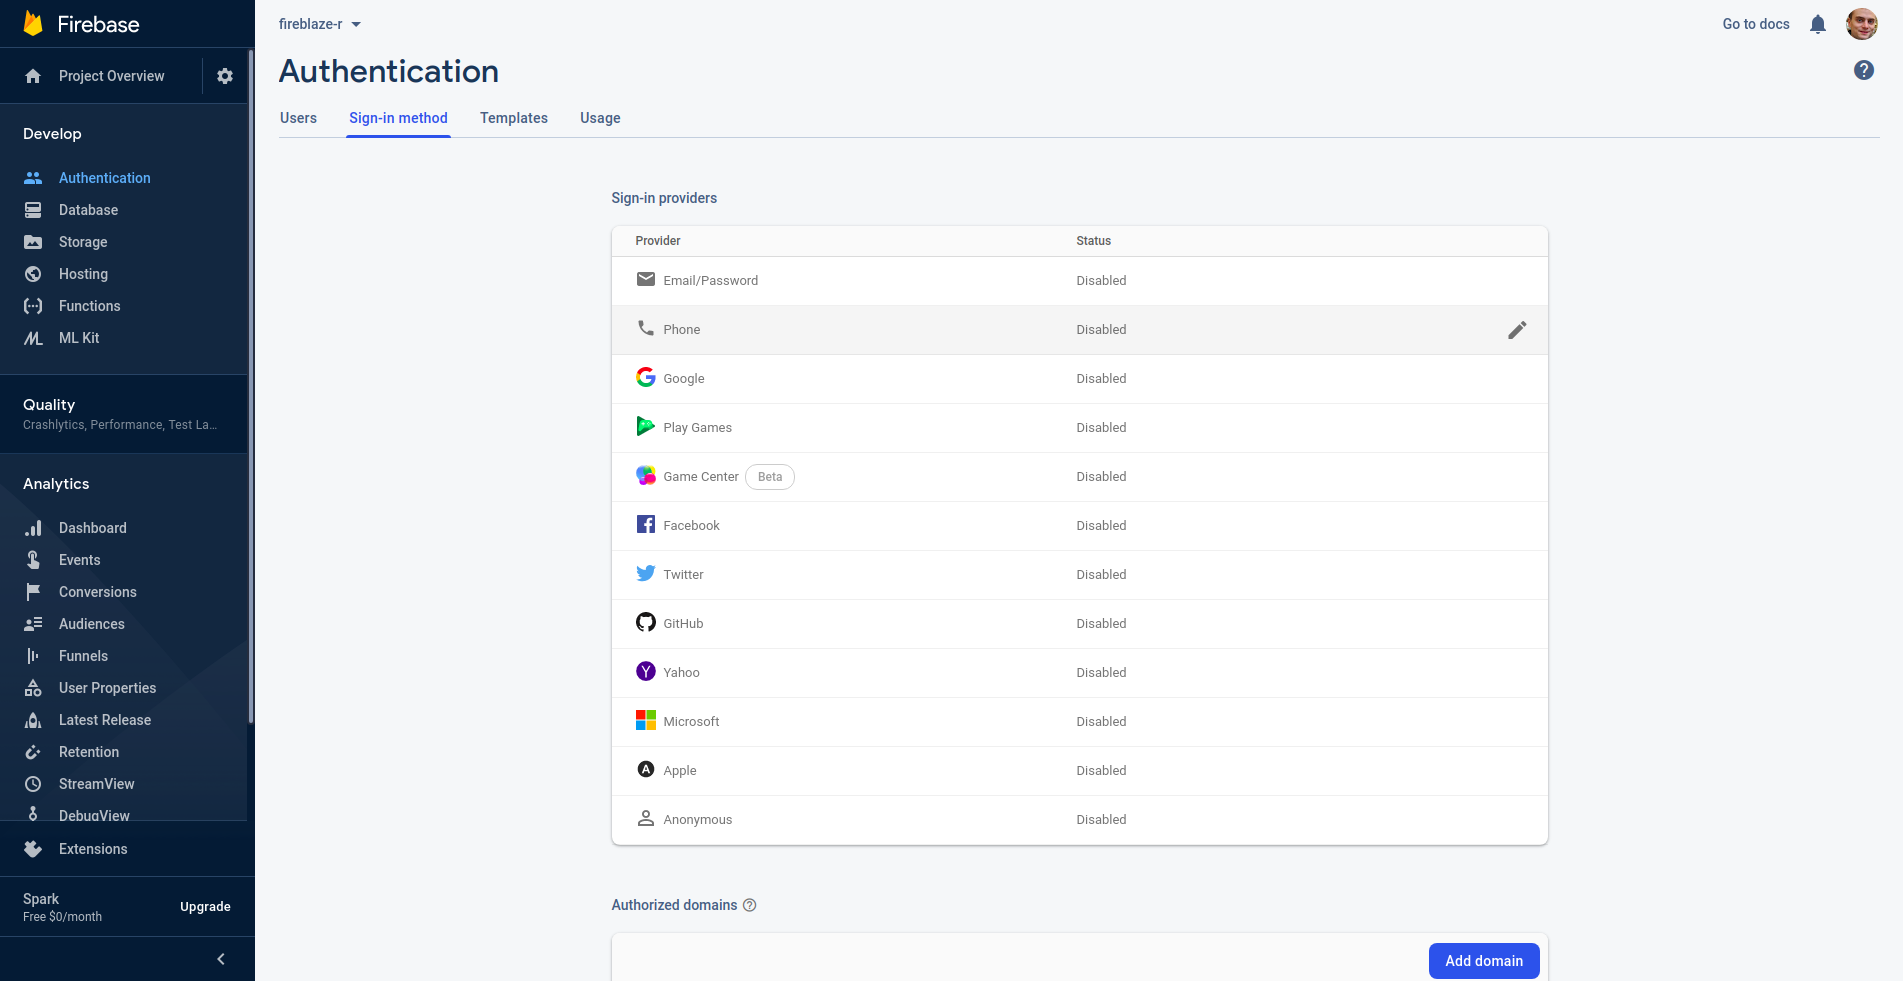Viewport: 1903px width, 981px height.
Task: Click the Play Games provider icon
Action: point(646,426)
